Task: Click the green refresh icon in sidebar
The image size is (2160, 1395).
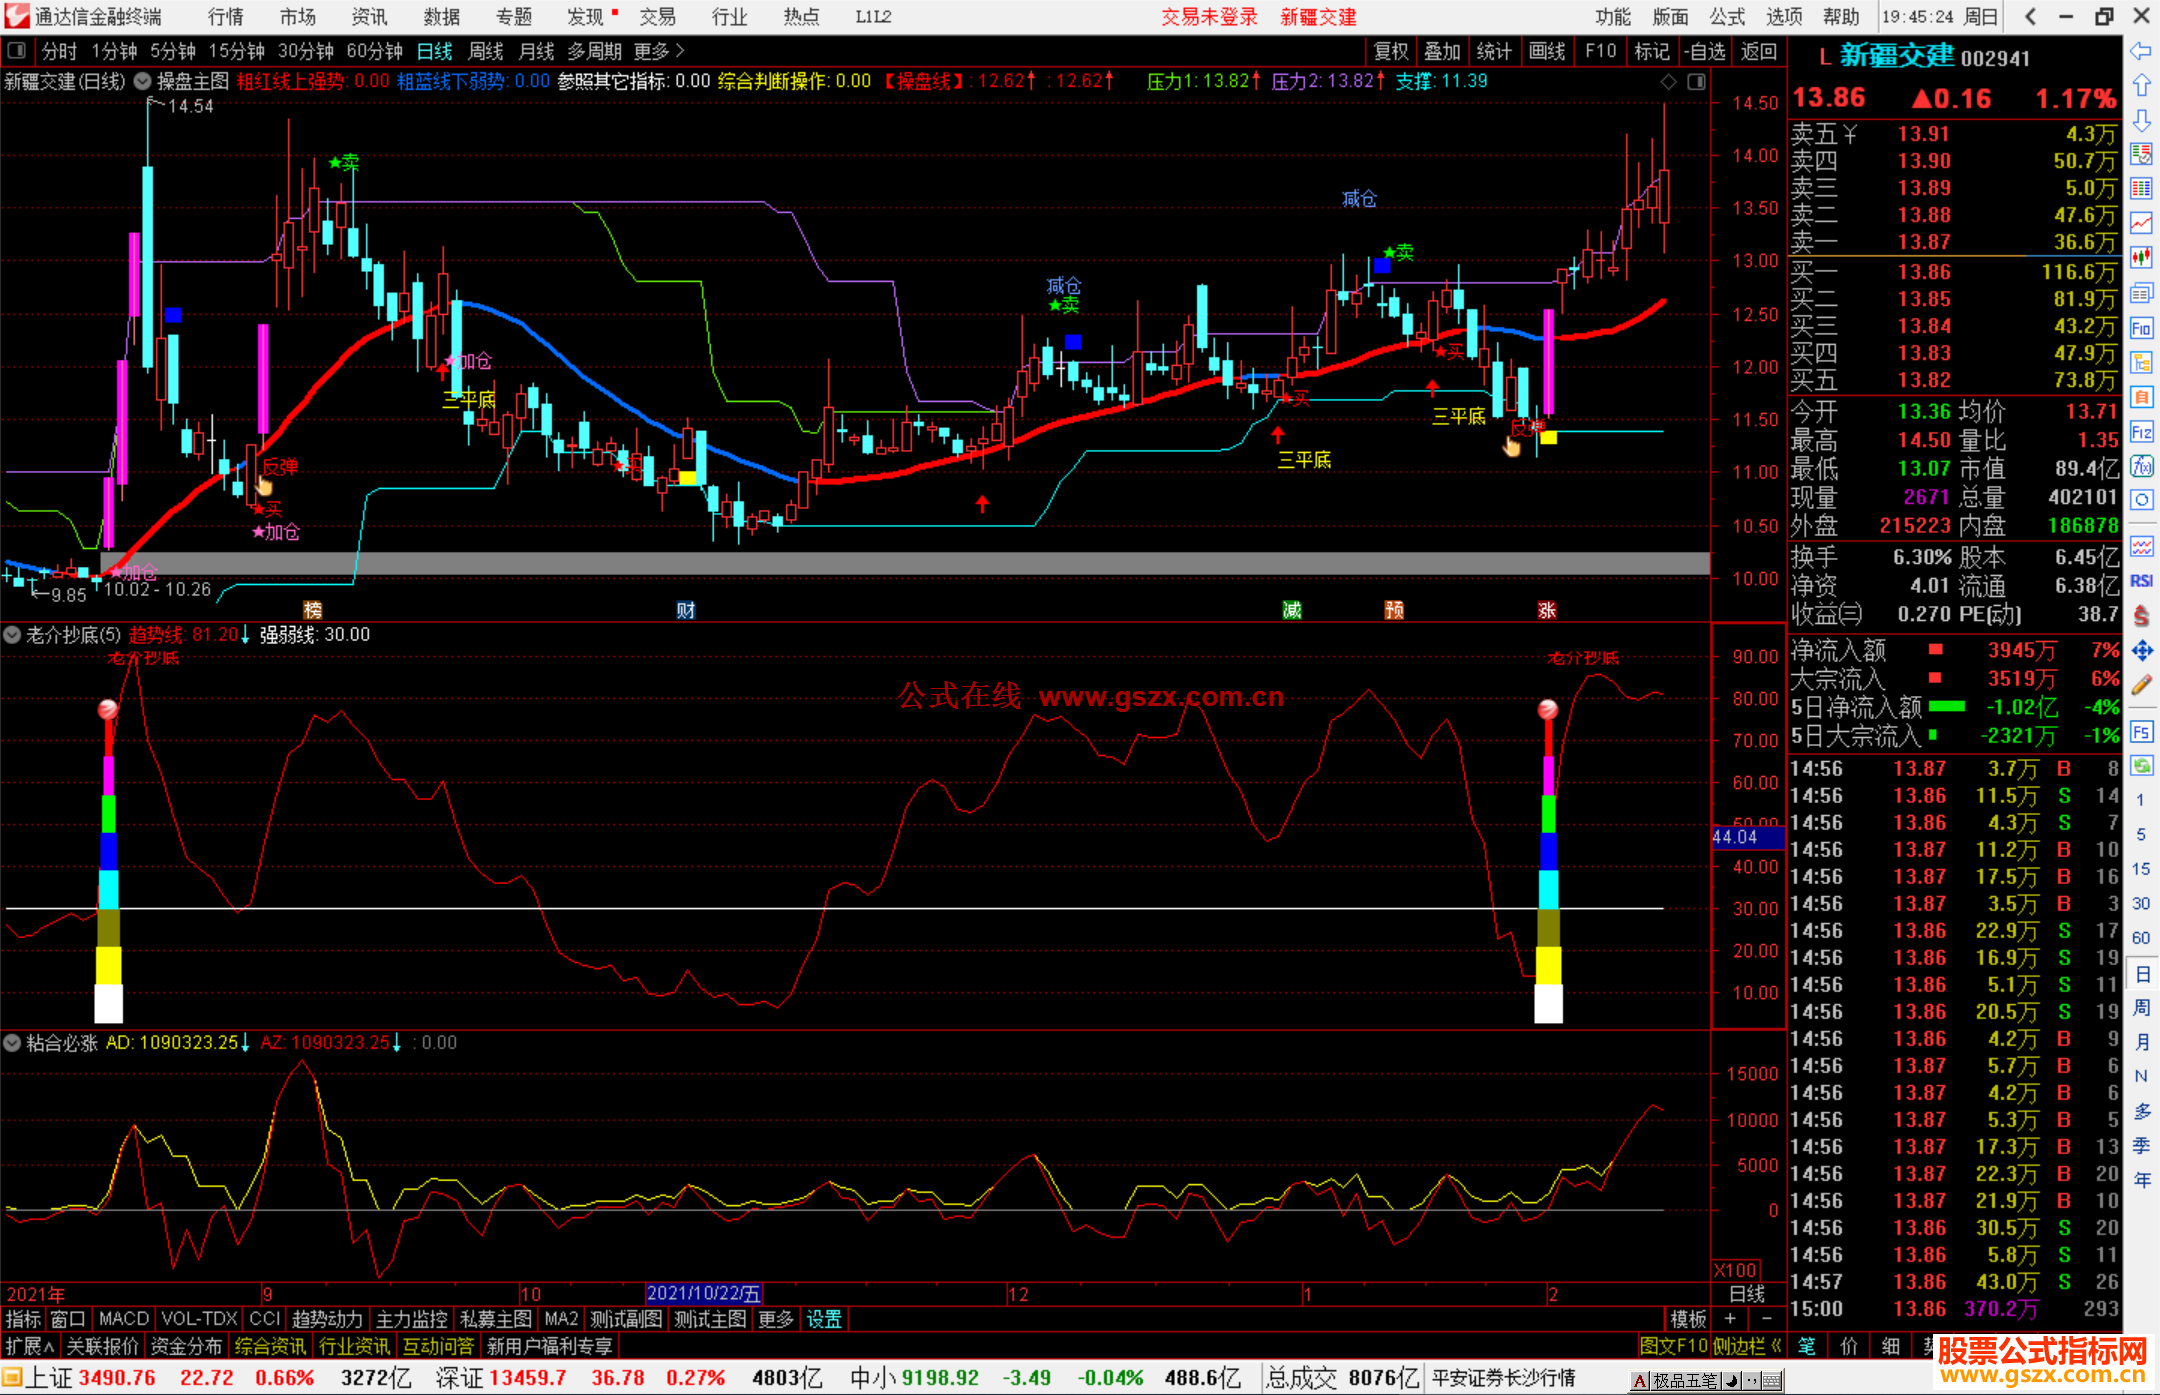Action: click(2141, 766)
